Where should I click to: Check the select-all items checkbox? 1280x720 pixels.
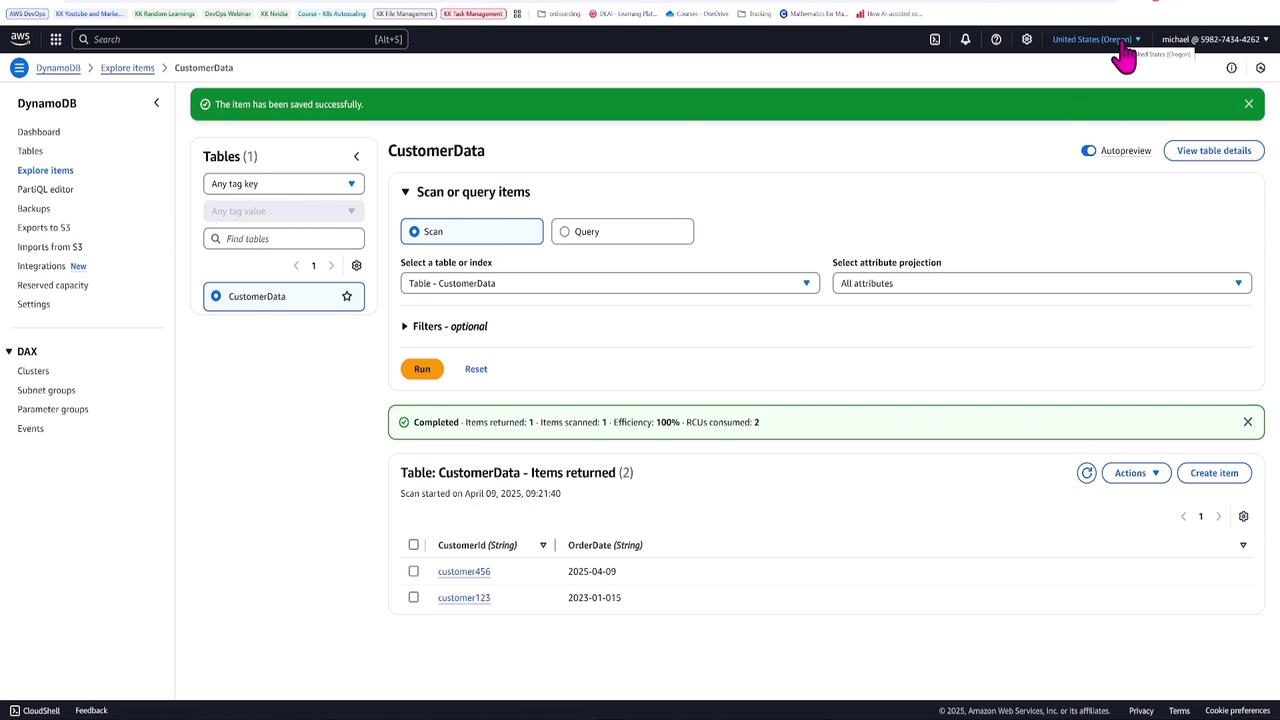tap(413, 545)
